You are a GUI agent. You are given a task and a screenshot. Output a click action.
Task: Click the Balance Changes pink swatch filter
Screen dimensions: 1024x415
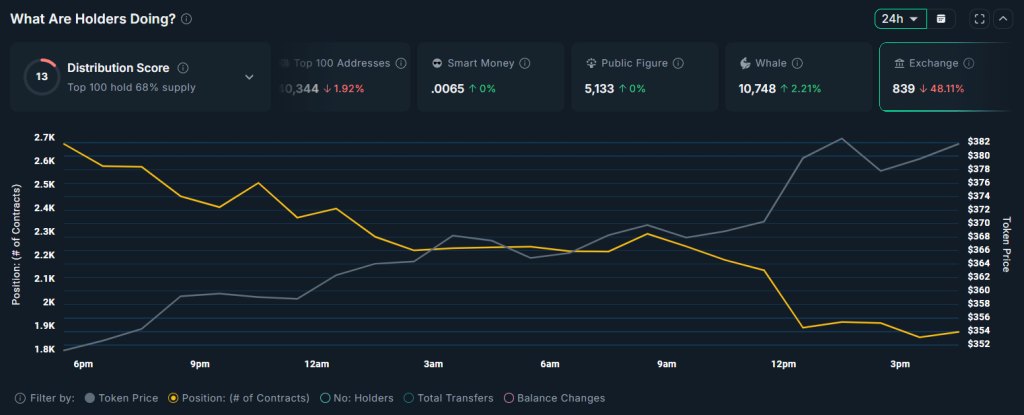(508, 398)
